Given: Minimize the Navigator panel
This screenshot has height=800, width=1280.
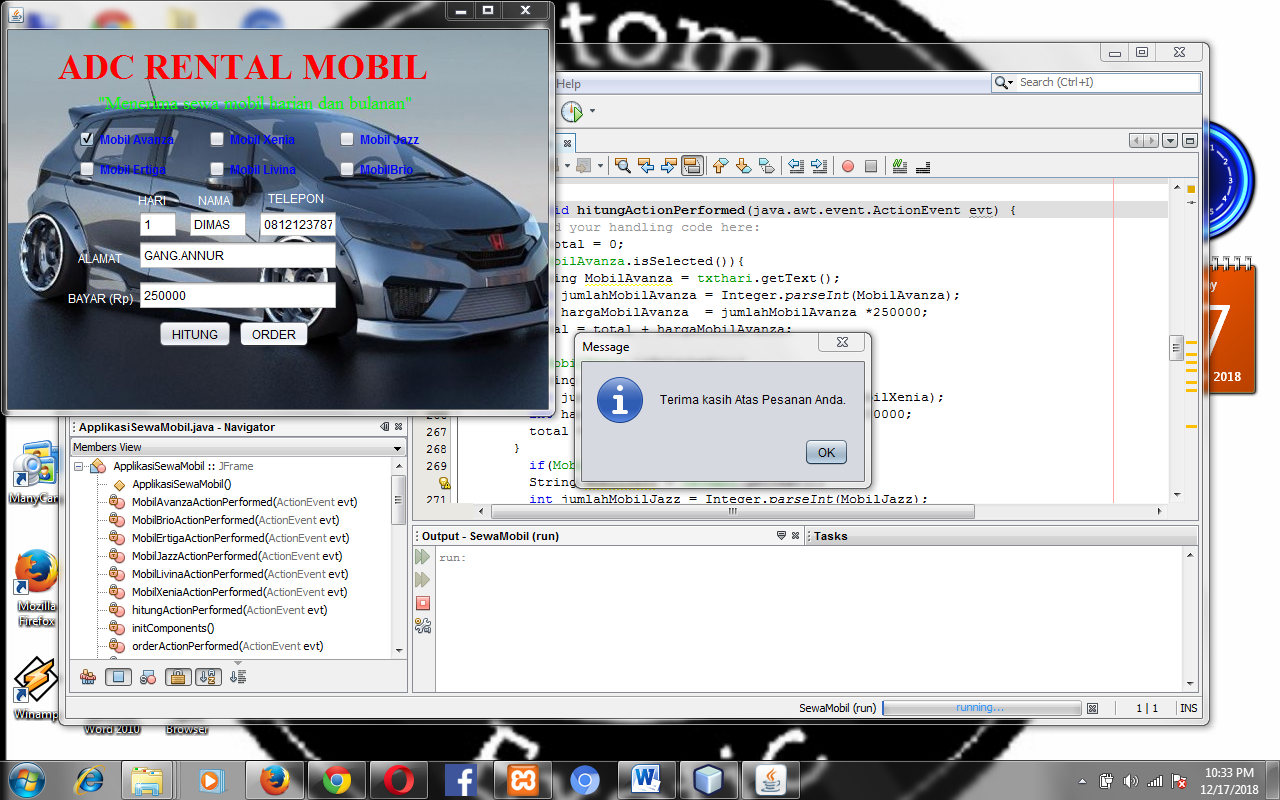Looking at the screenshot, I should tap(385, 427).
